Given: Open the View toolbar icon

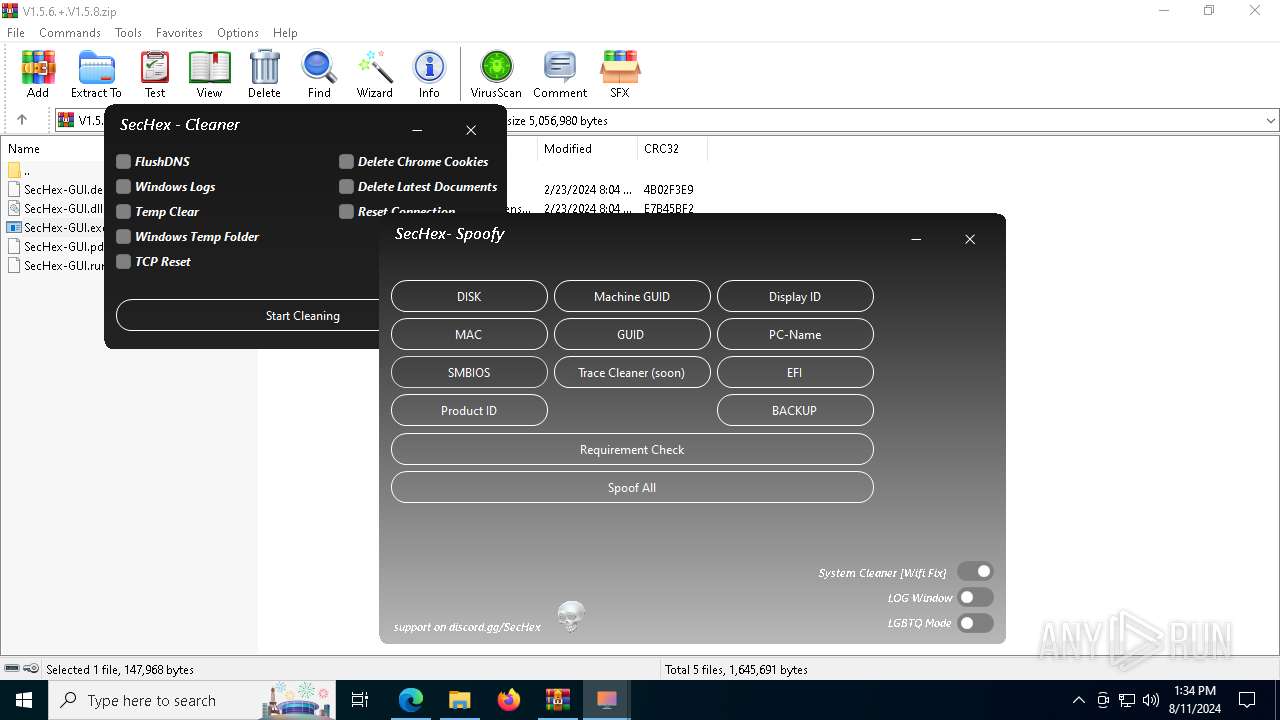Looking at the screenshot, I should (x=209, y=74).
